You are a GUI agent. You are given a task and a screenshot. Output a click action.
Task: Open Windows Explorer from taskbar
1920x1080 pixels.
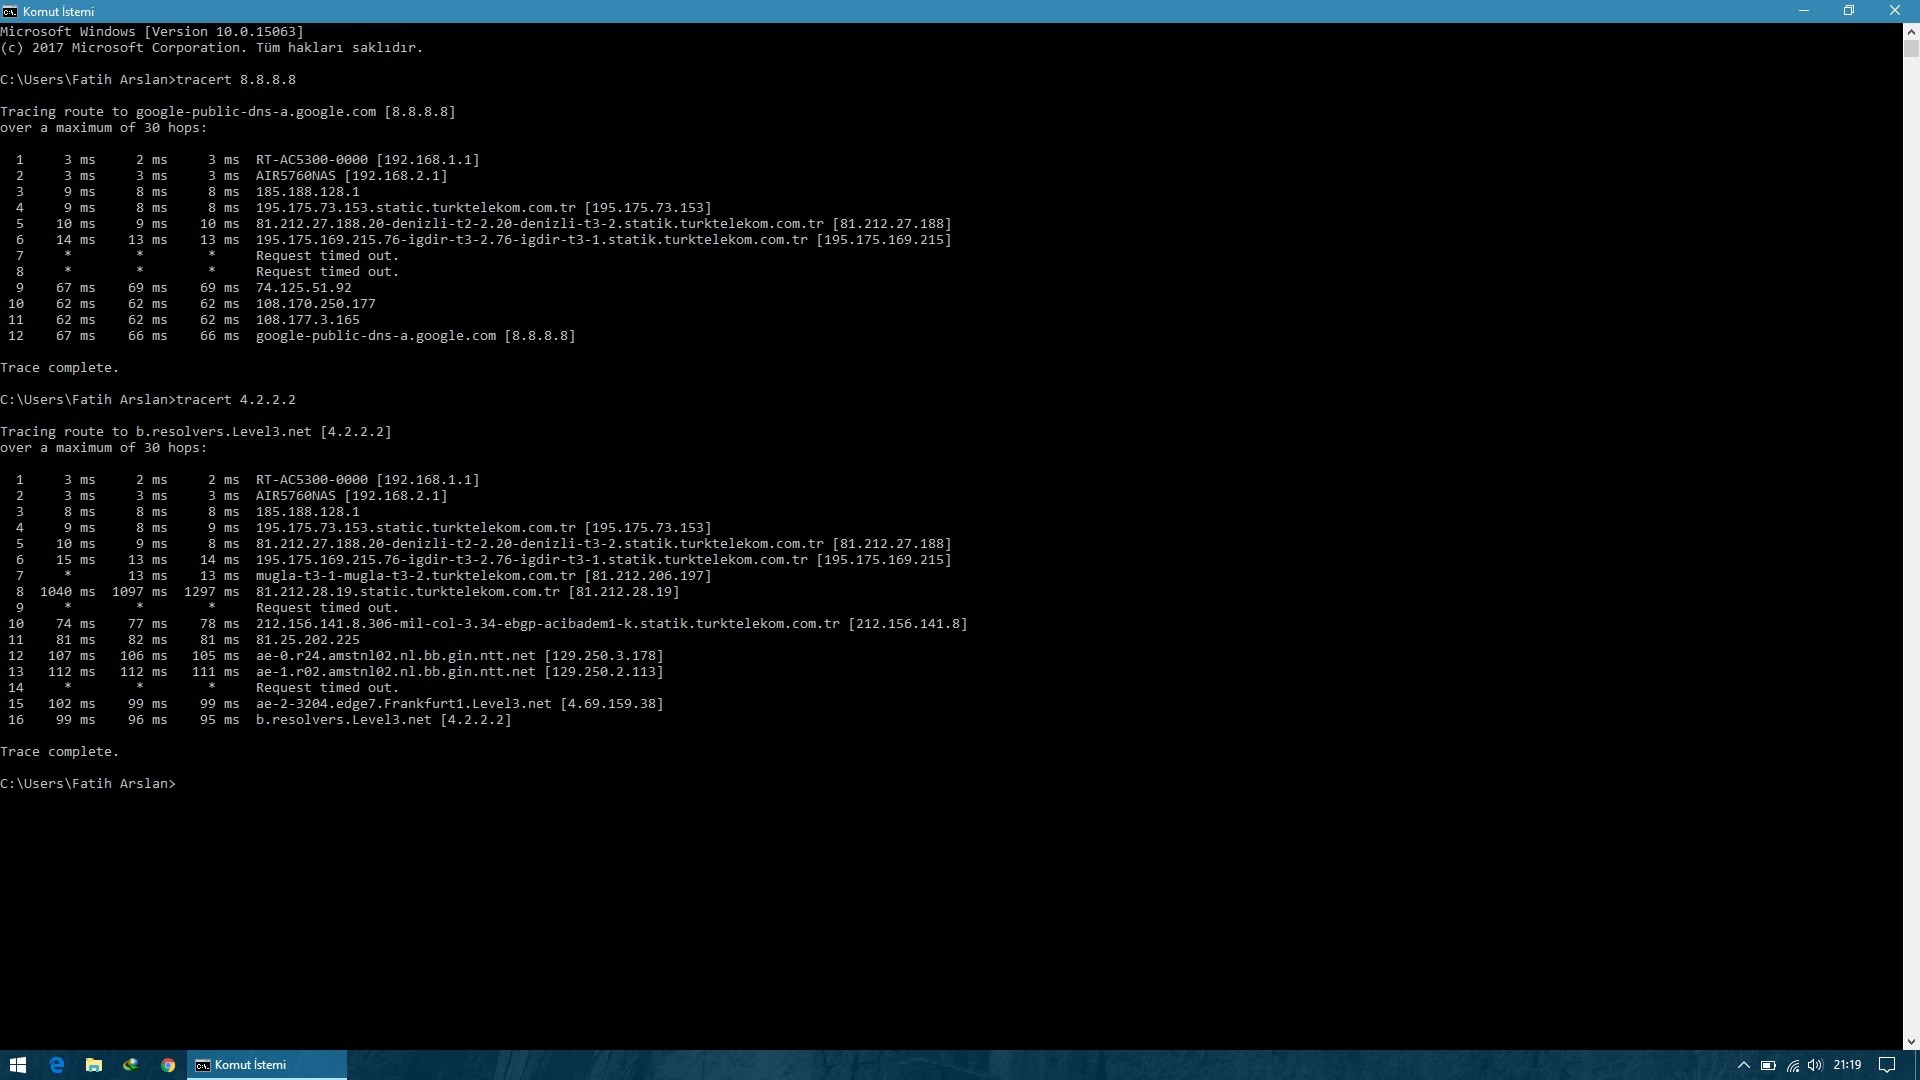[92, 1064]
